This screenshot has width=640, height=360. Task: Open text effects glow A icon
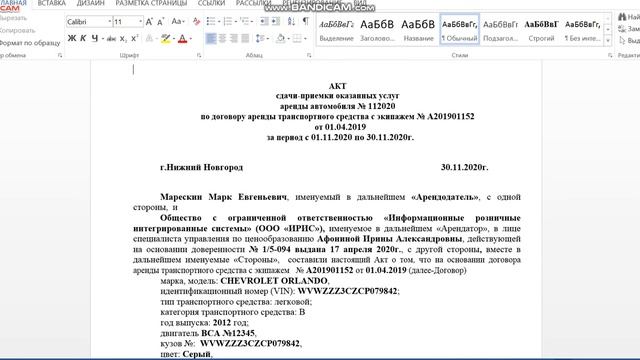(149, 39)
